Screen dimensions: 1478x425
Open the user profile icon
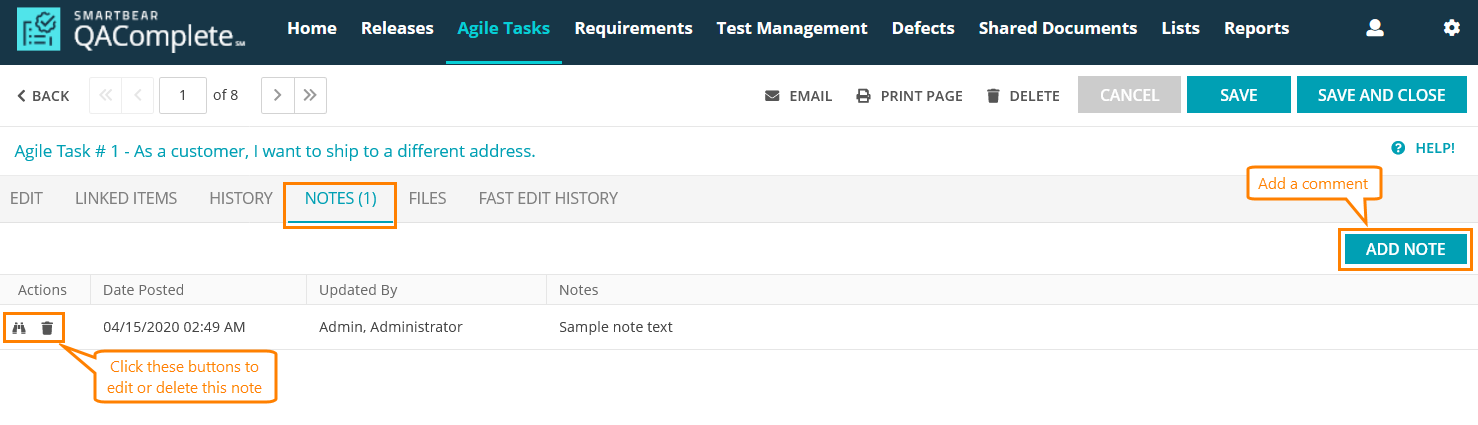pyautogui.click(x=1375, y=28)
